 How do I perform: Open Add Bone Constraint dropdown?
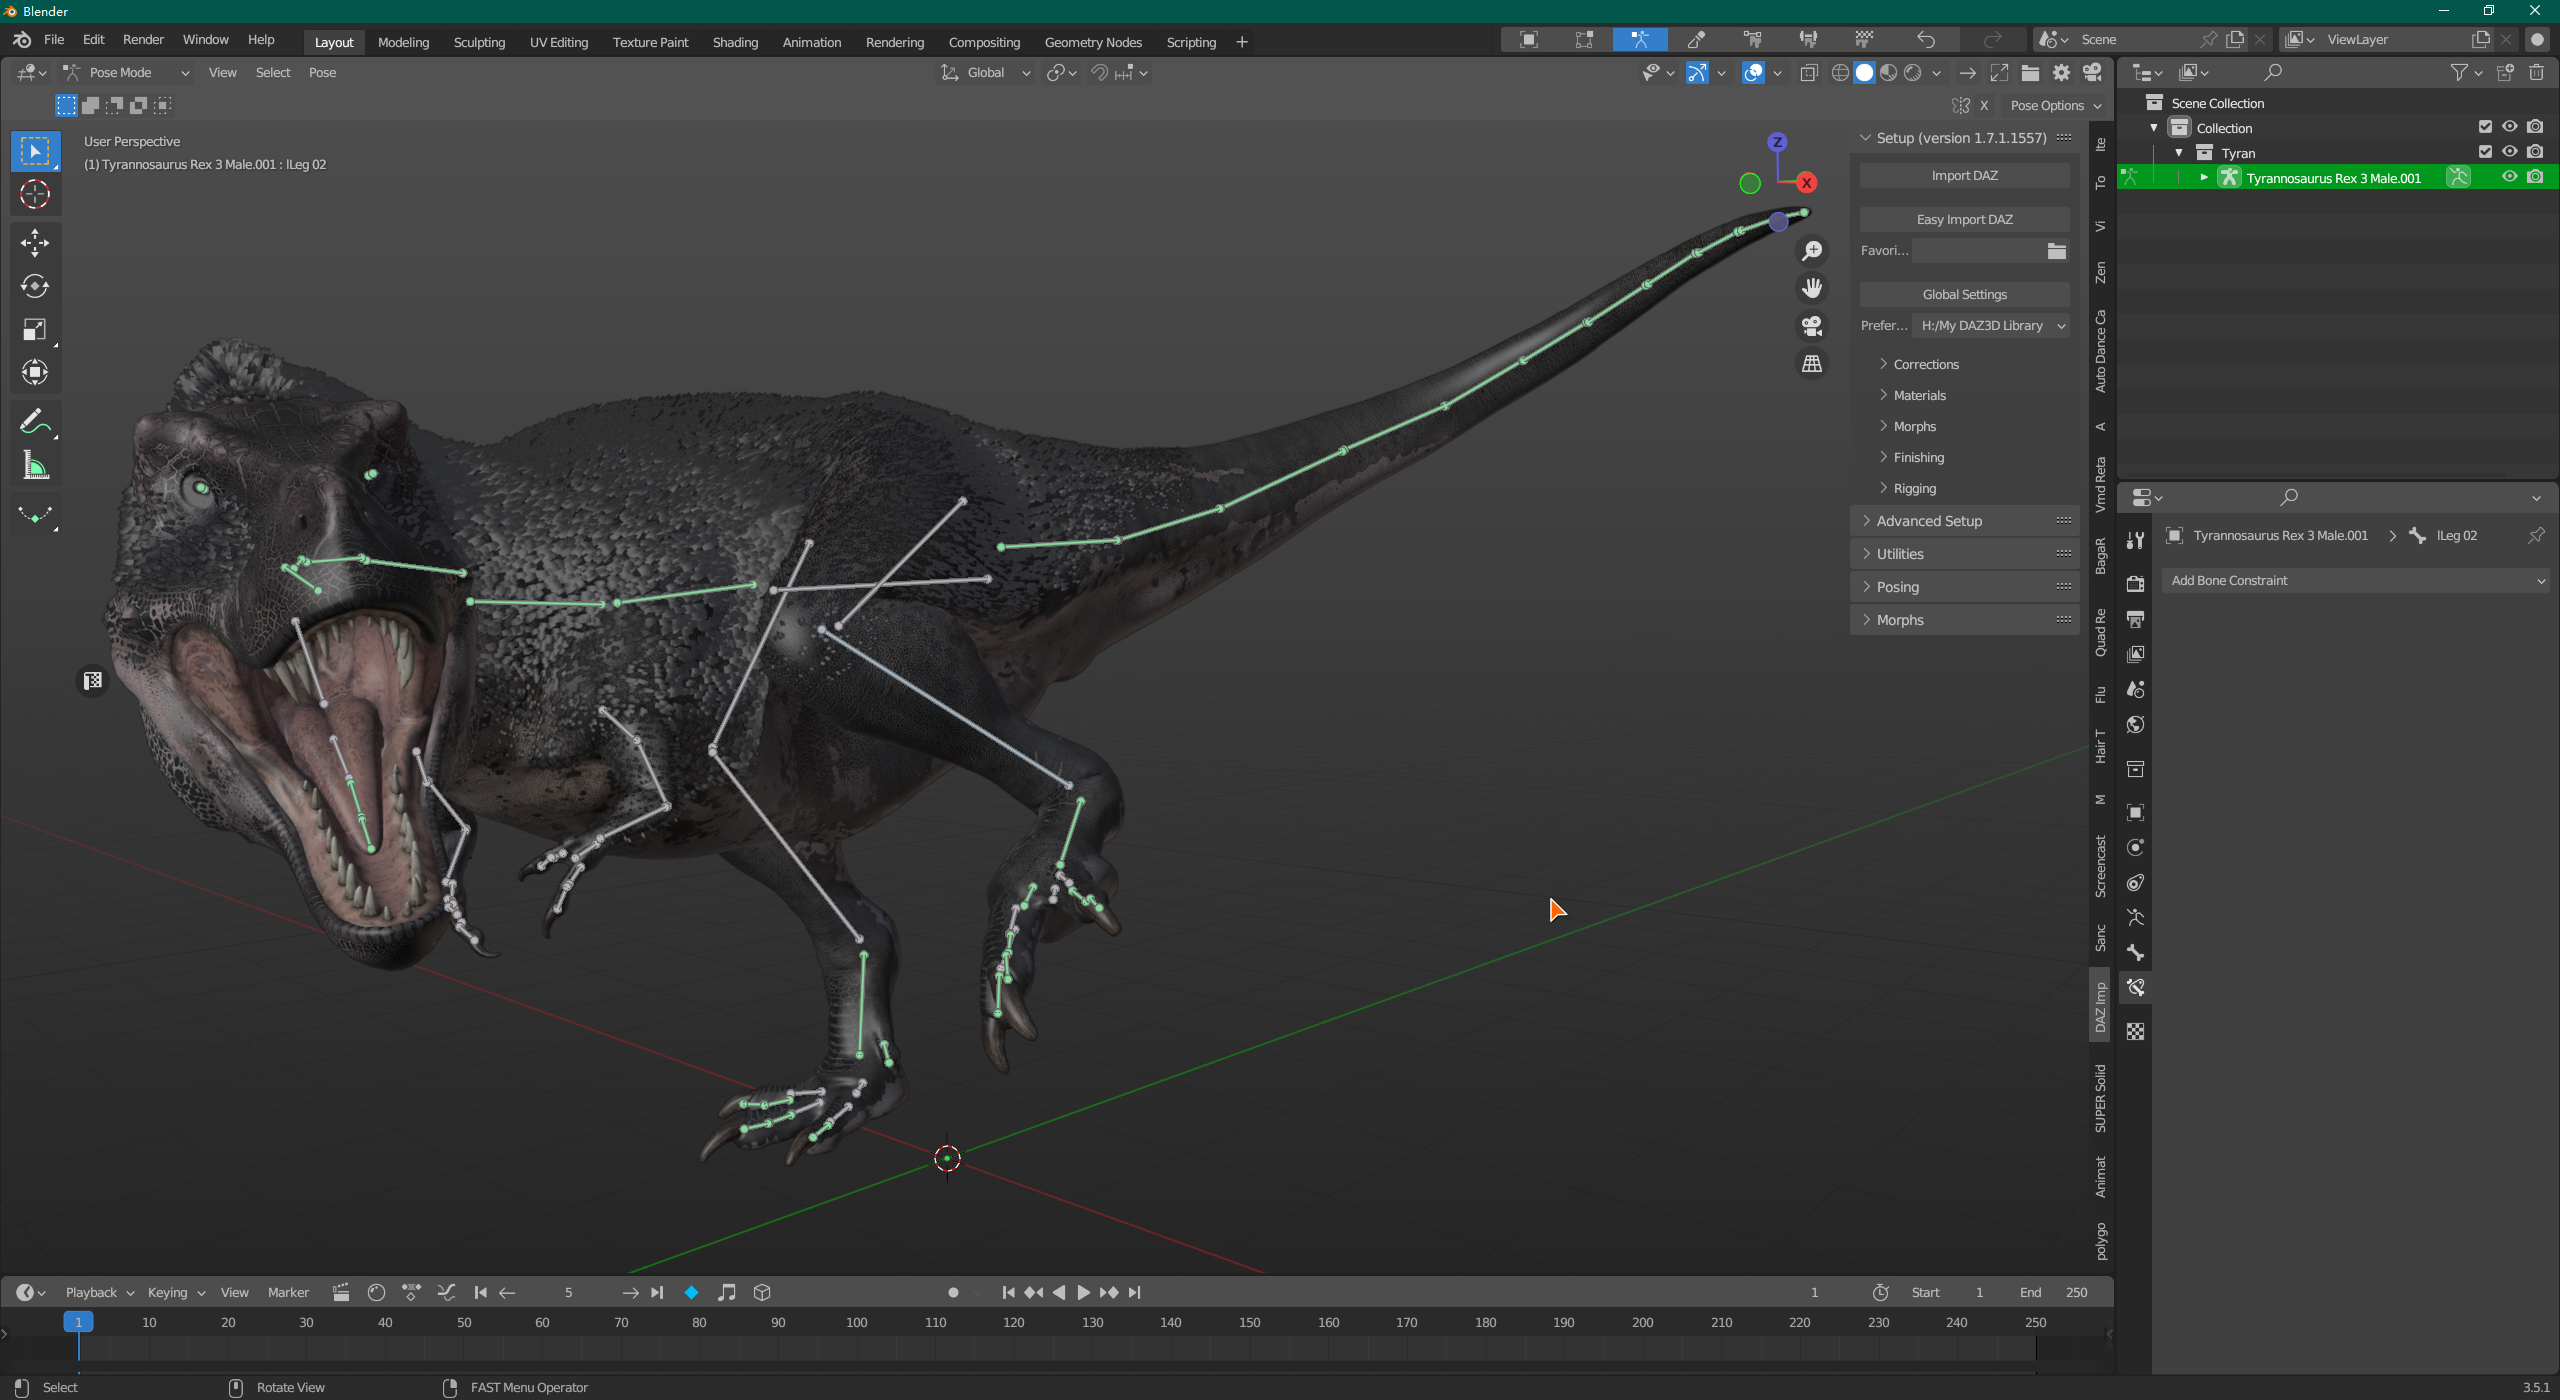pyautogui.click(x=2356, y=580)
